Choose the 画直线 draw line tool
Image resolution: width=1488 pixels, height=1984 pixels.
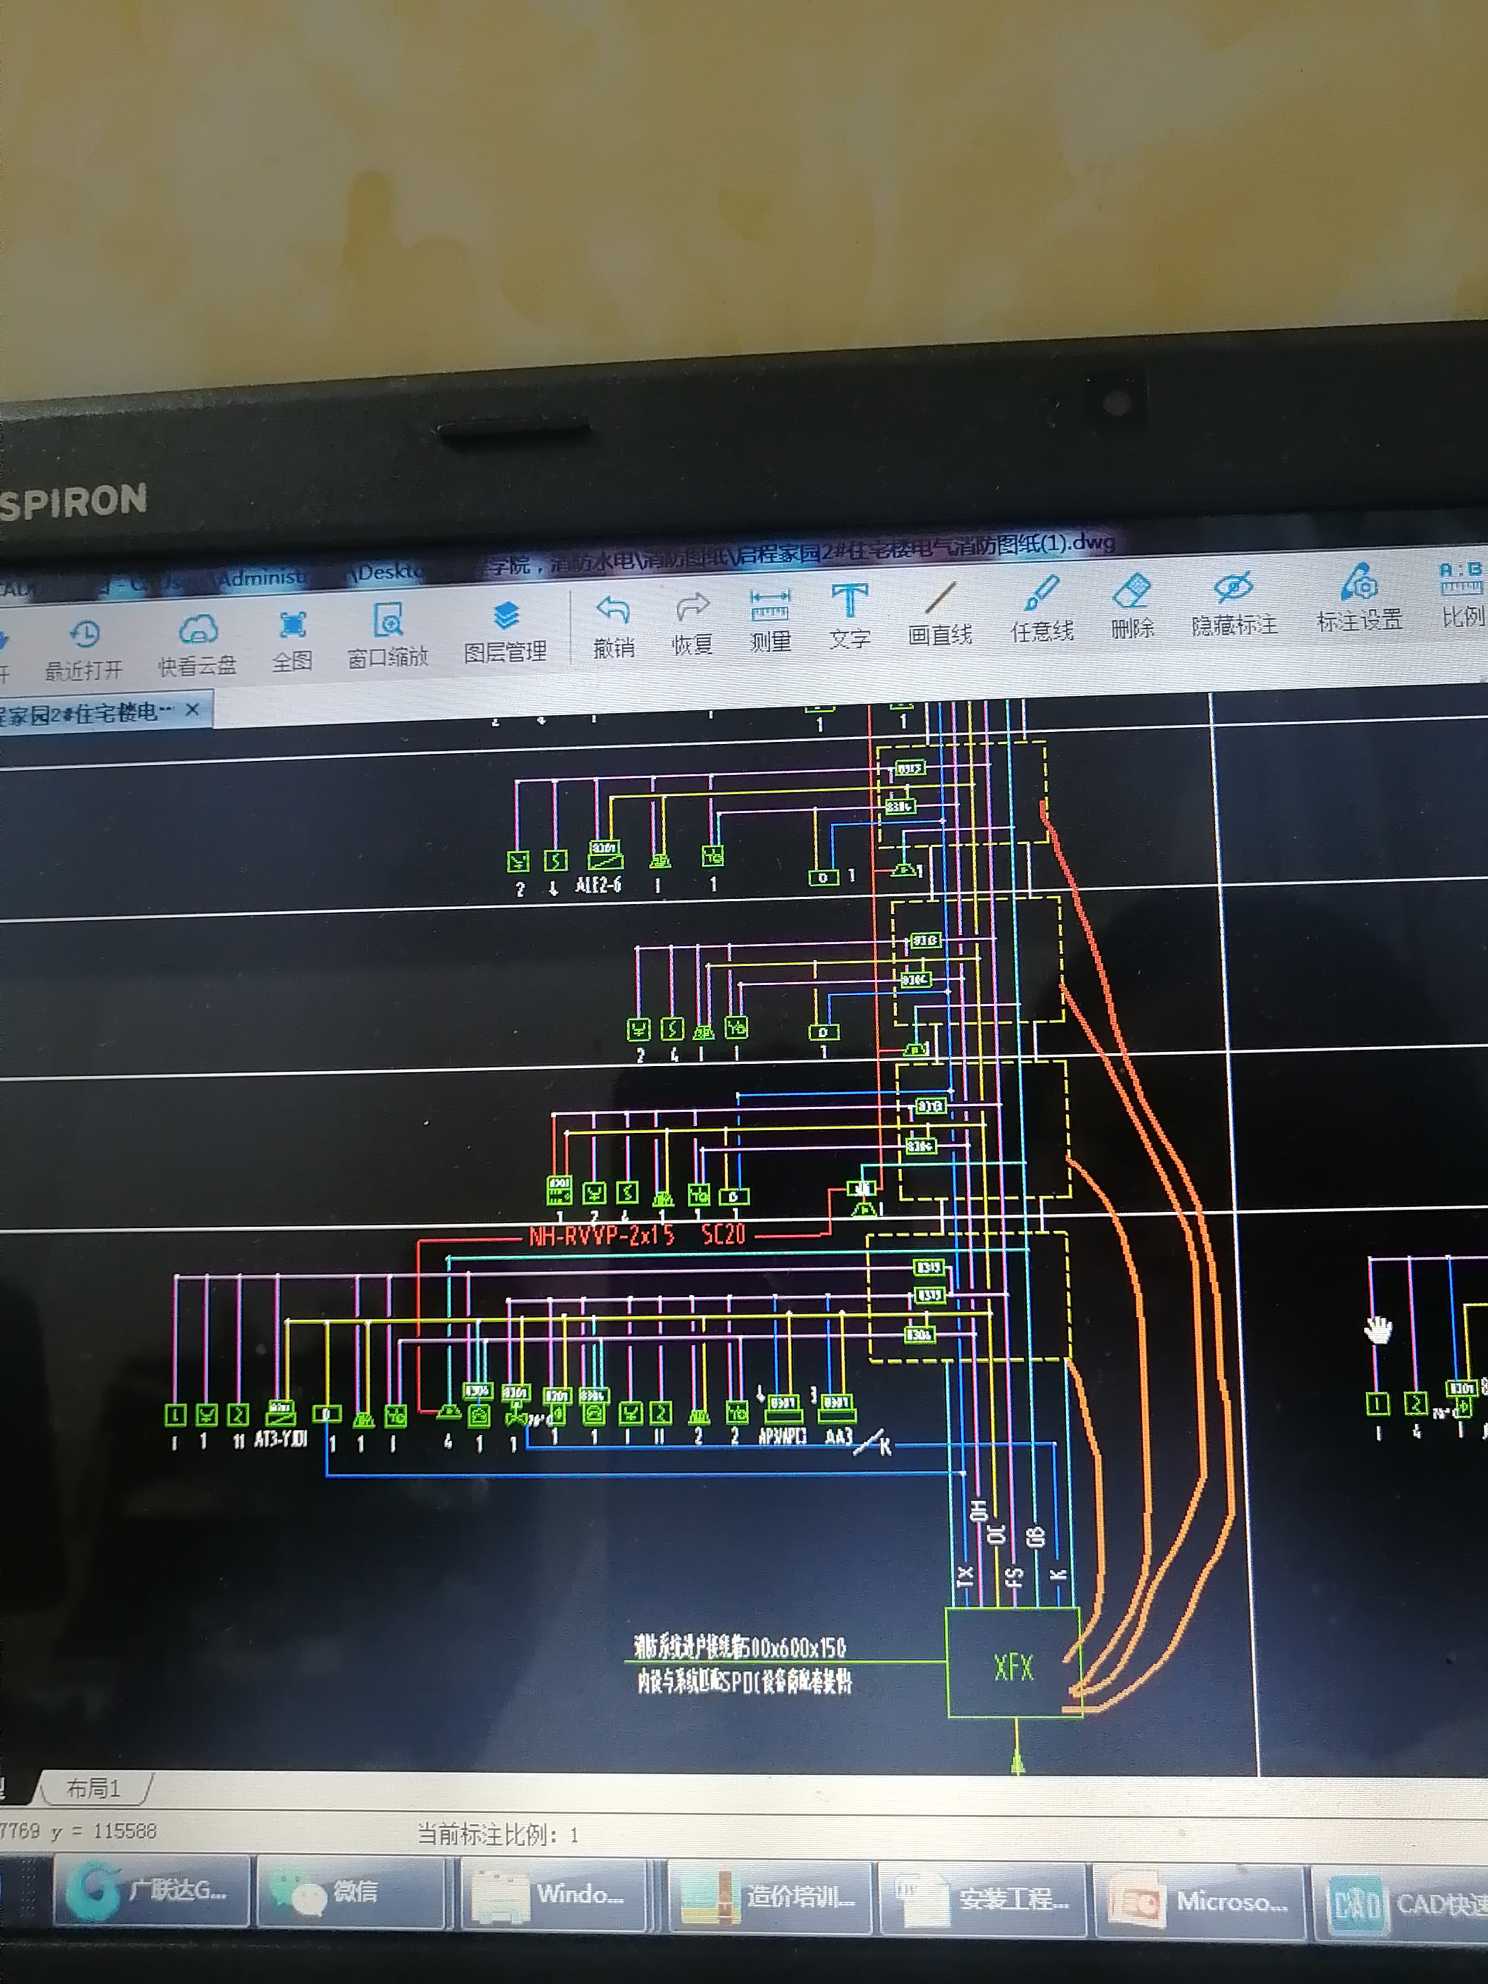(x=940, y=614)
